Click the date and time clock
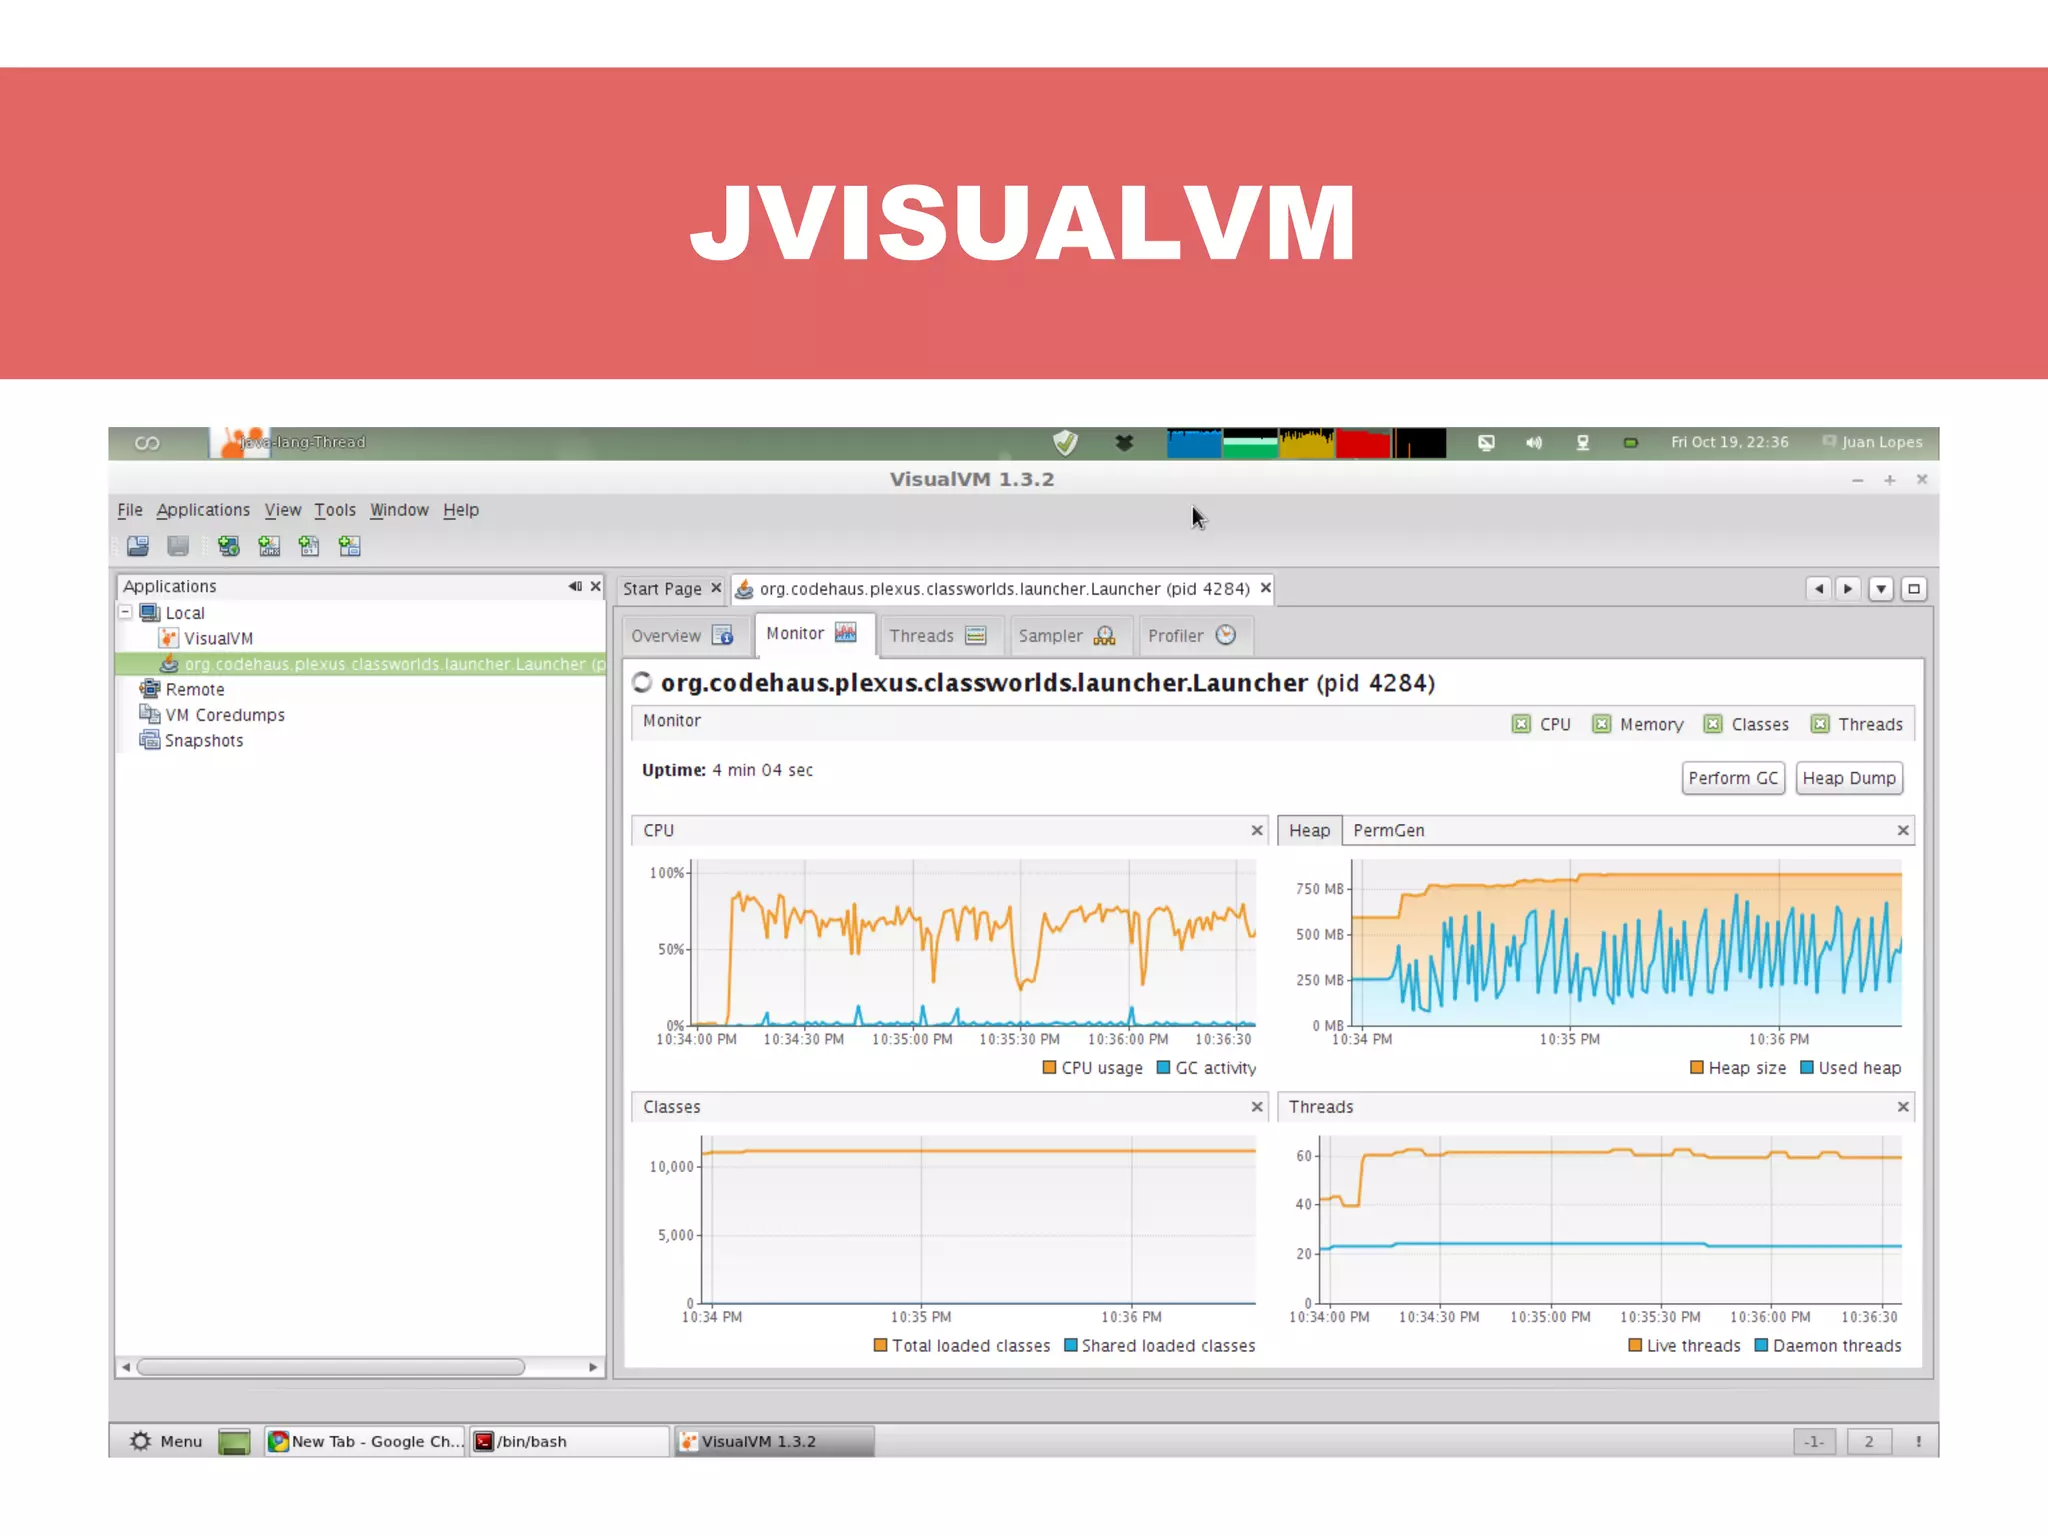The image size is (2048, 1536). [1729, 442]
